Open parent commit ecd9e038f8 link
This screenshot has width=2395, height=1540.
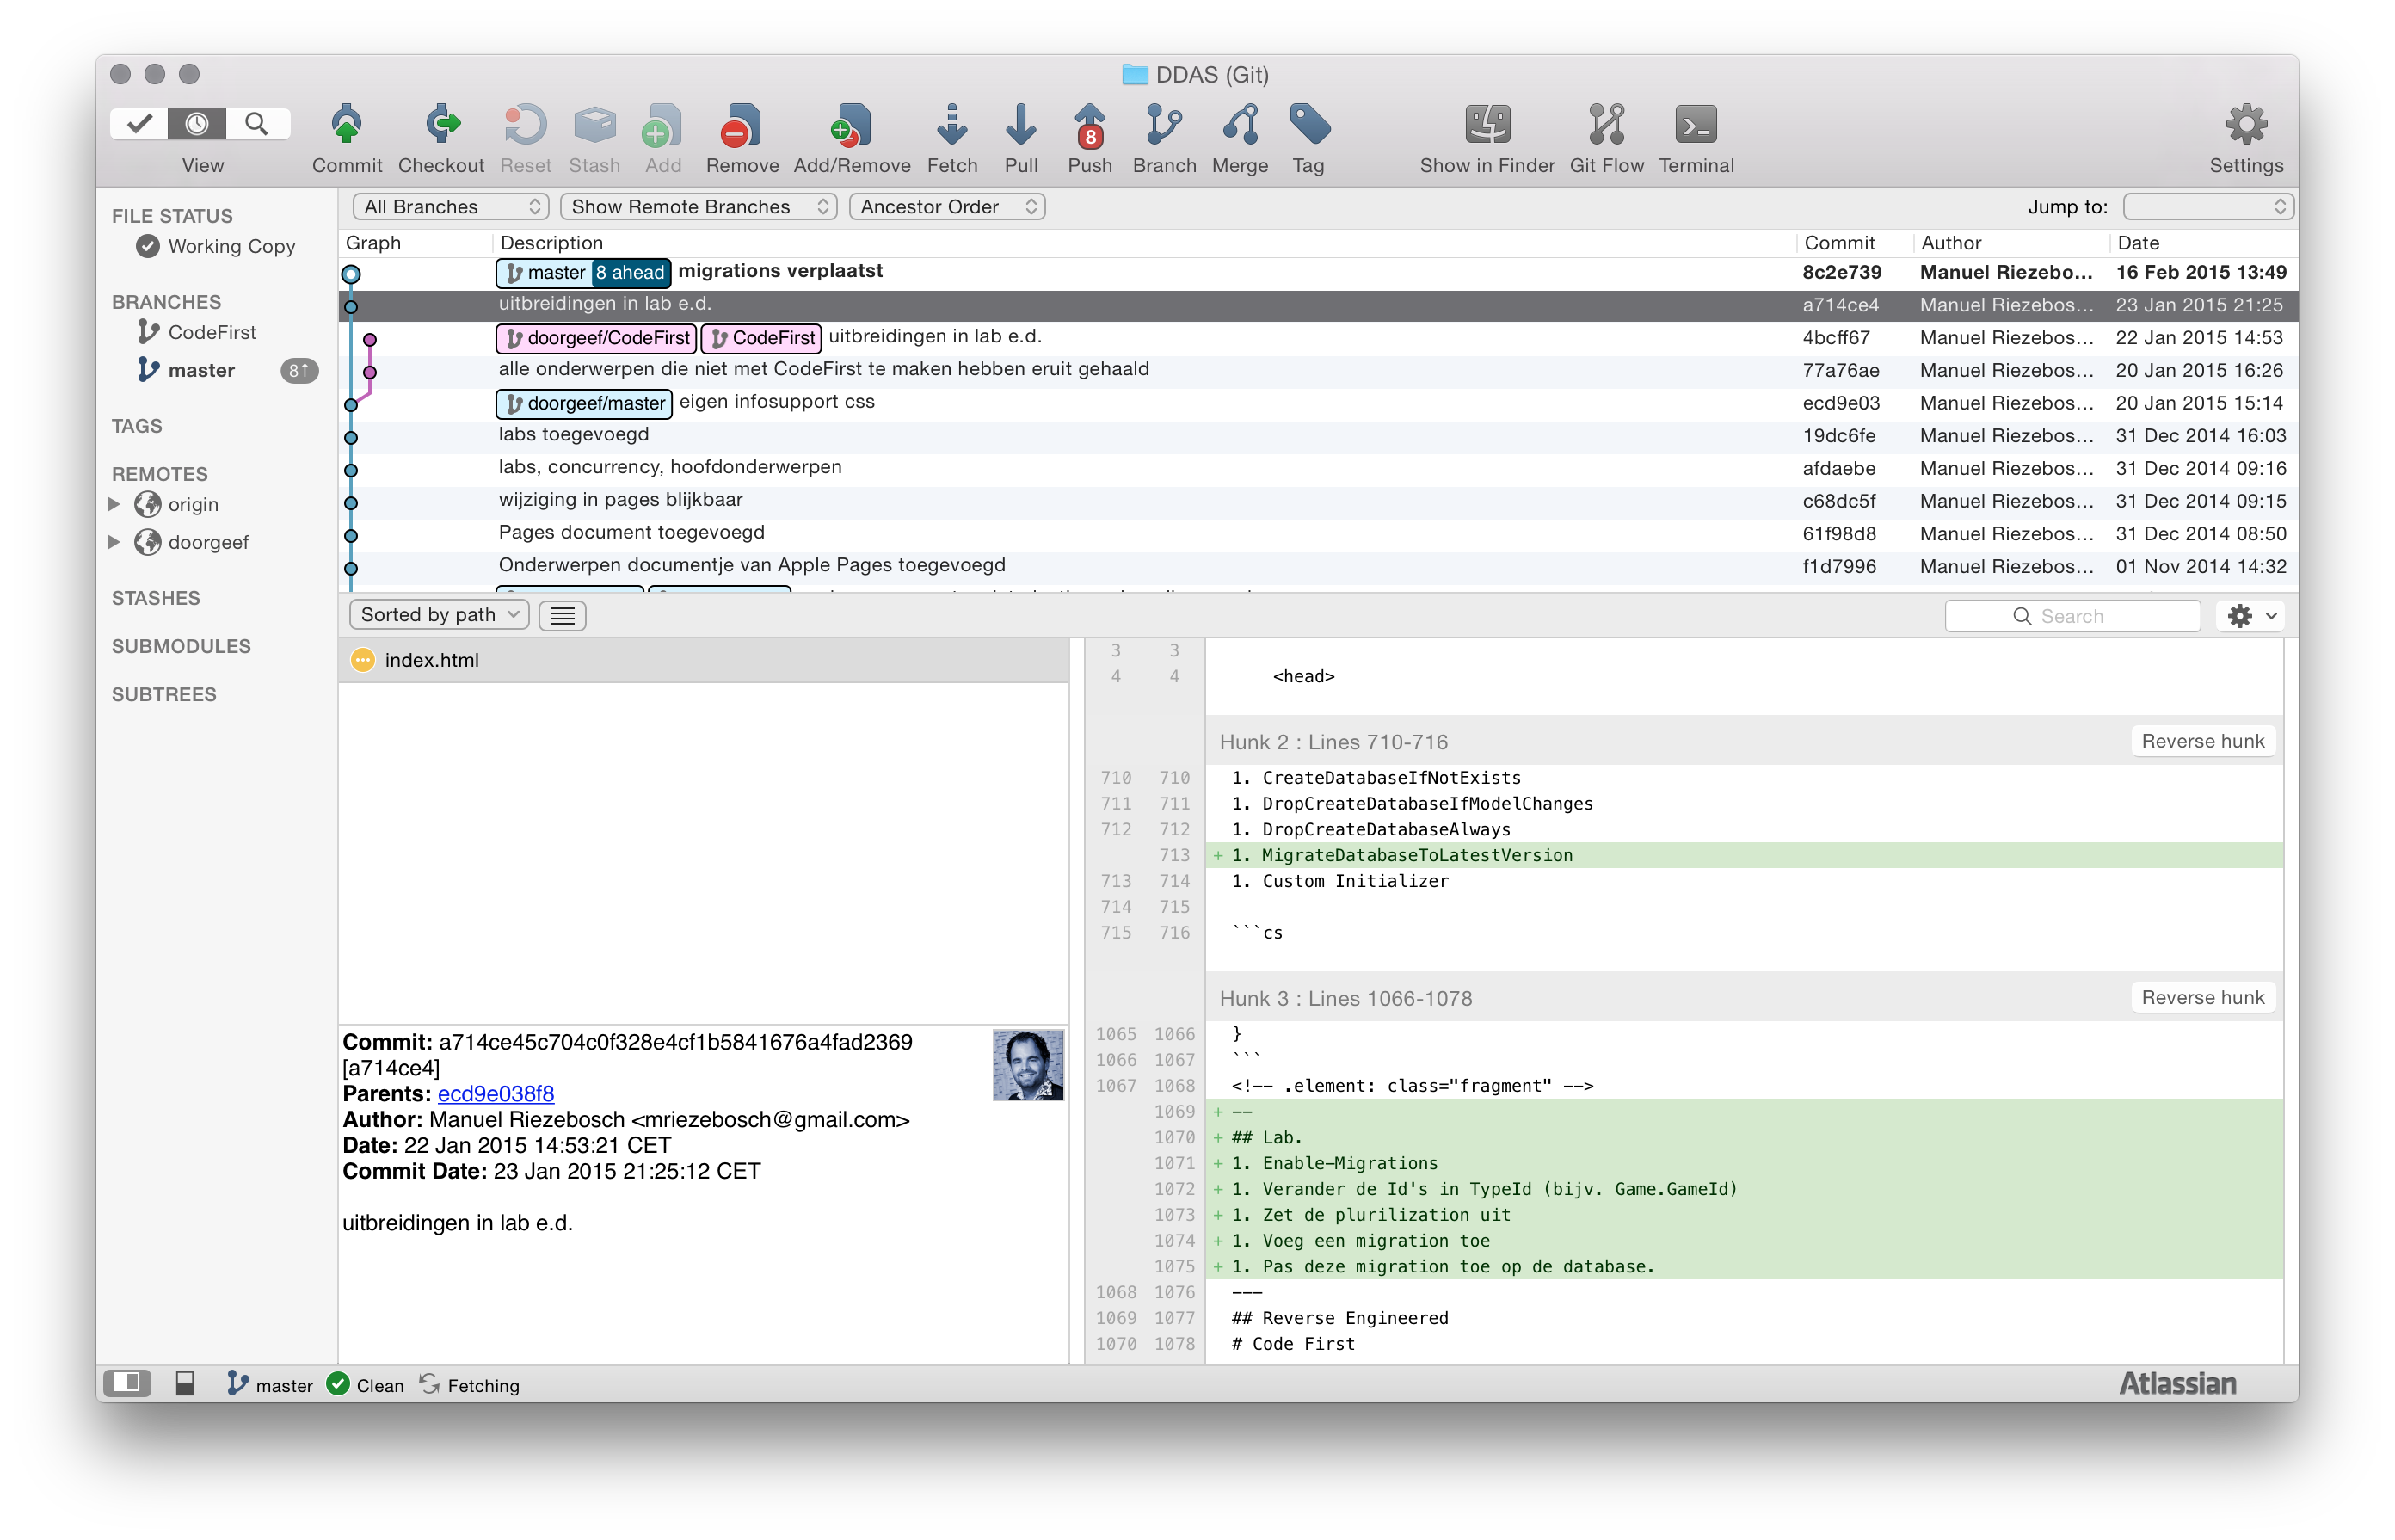click(x=496, y=1093)
